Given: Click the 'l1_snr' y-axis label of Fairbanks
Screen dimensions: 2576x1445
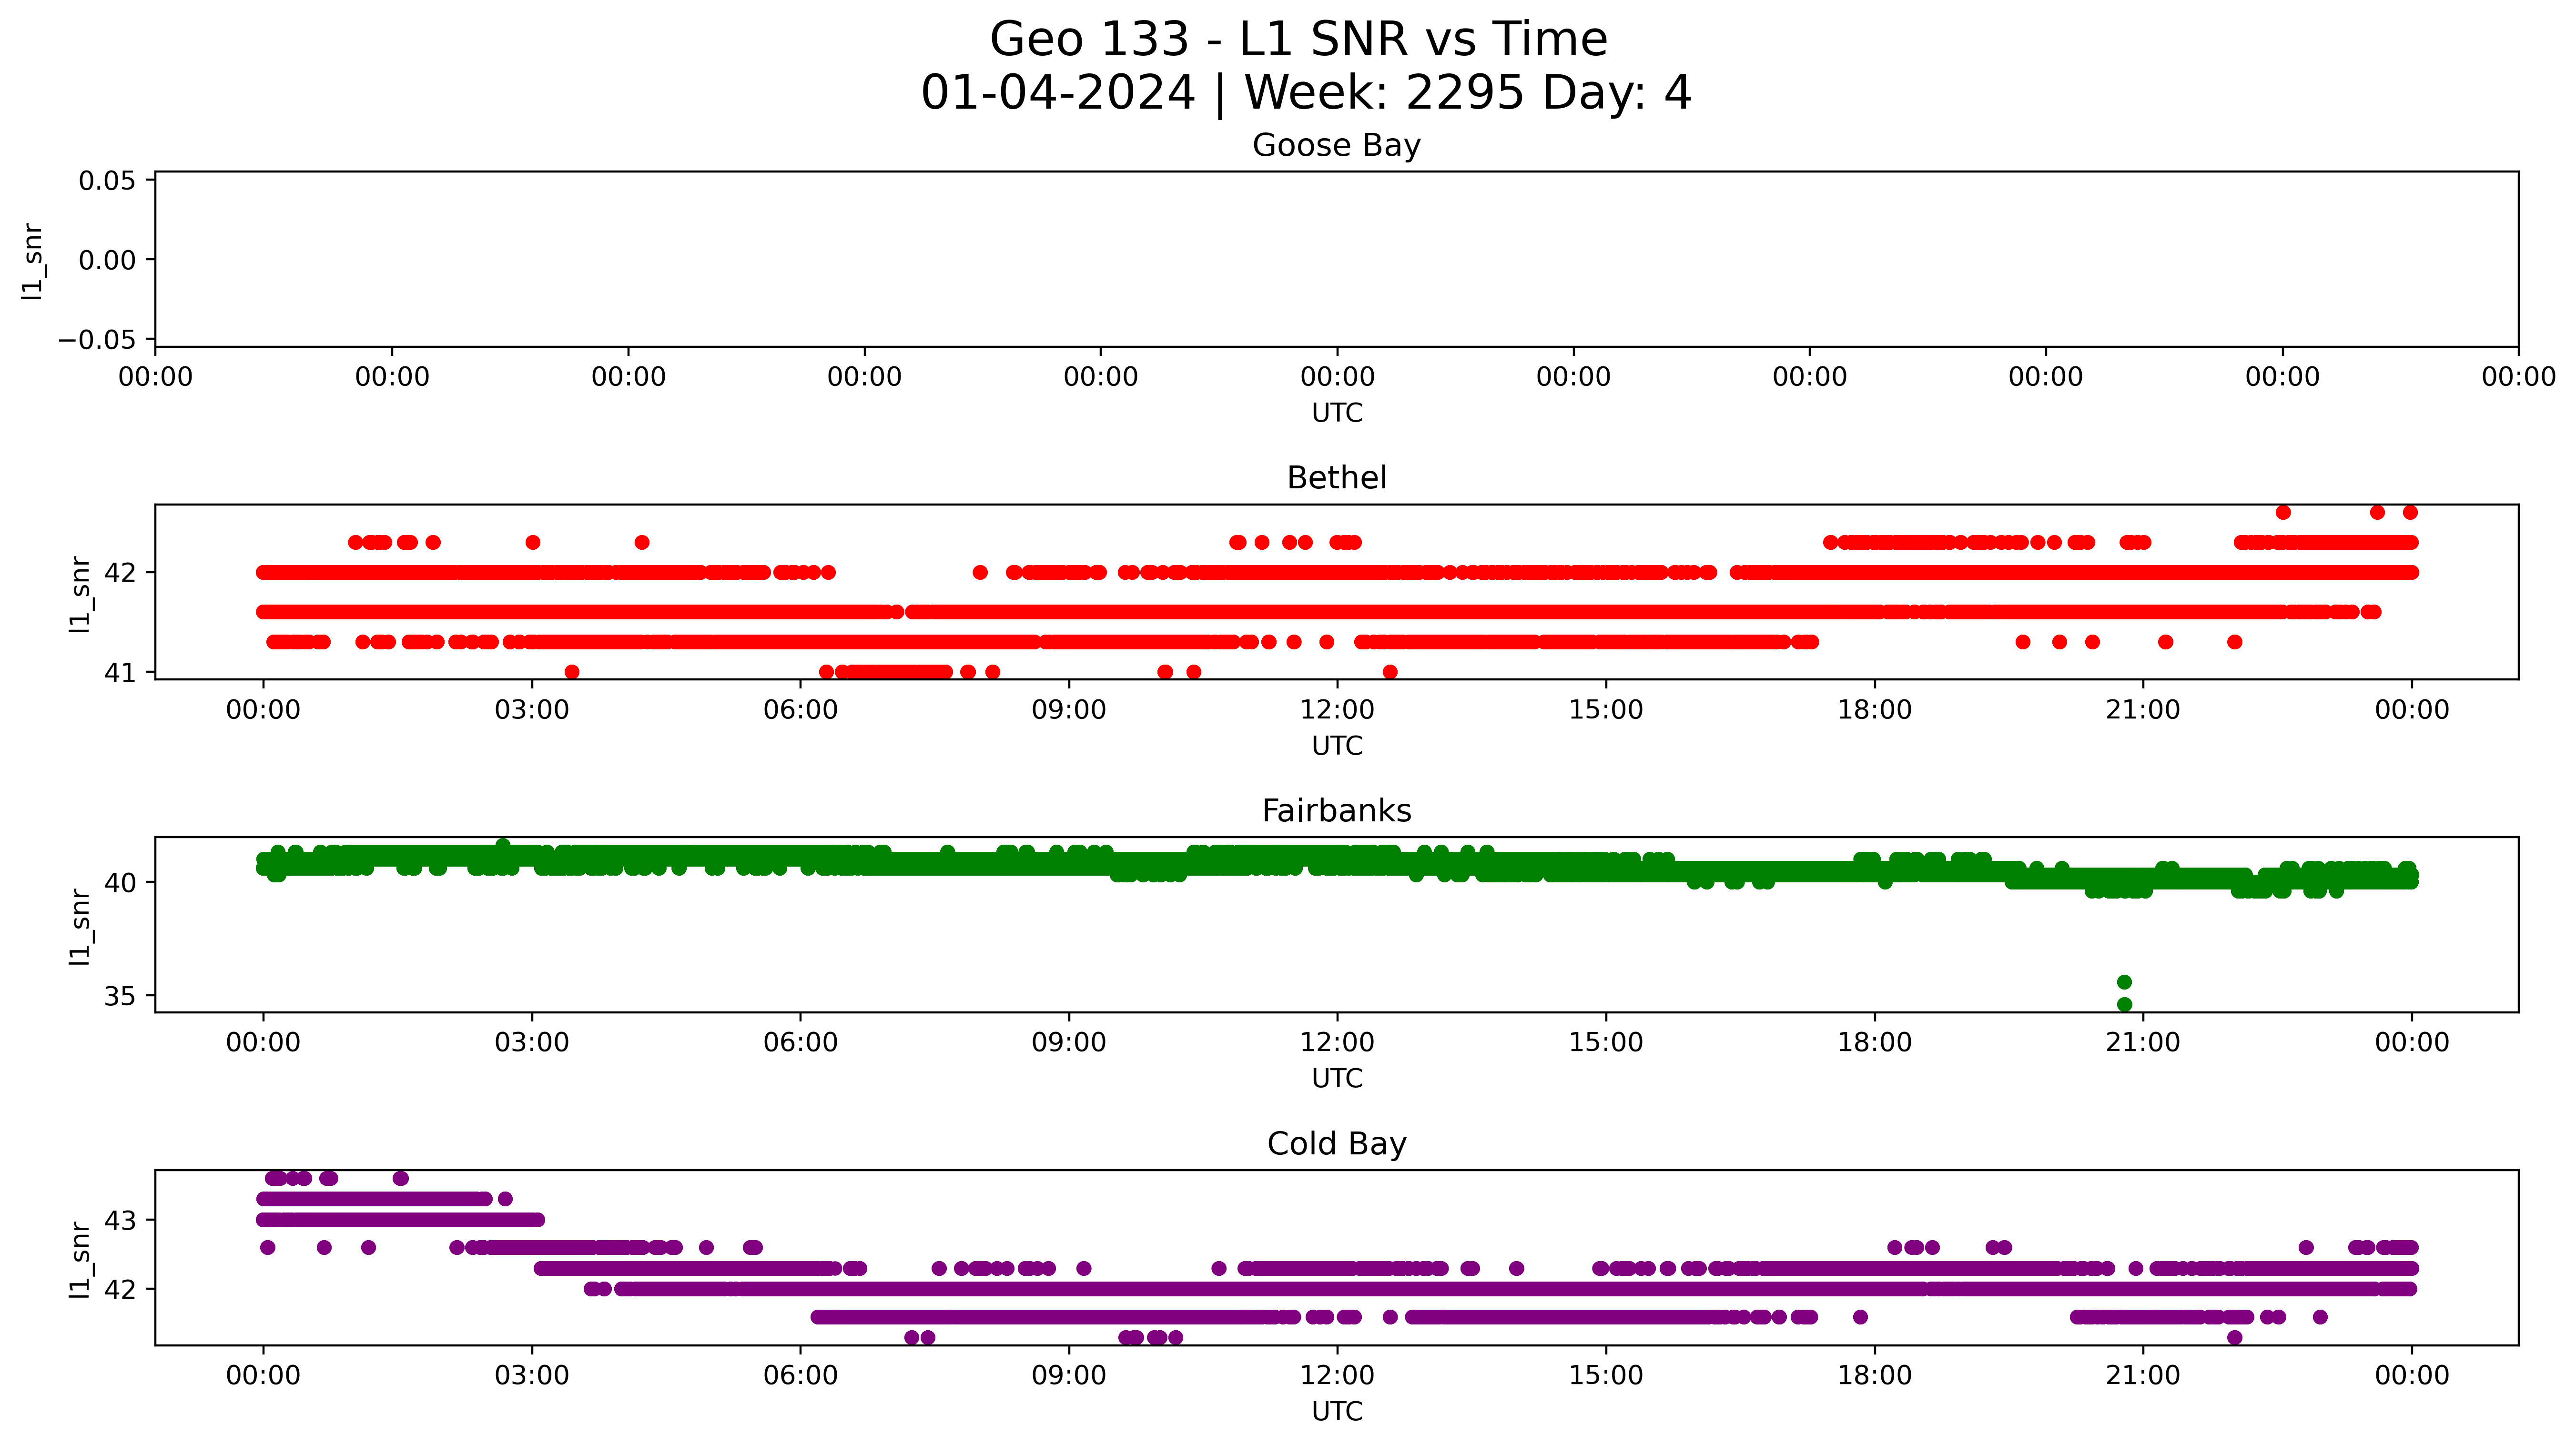Looking at the screenshot, I should [x=80, y=927].
